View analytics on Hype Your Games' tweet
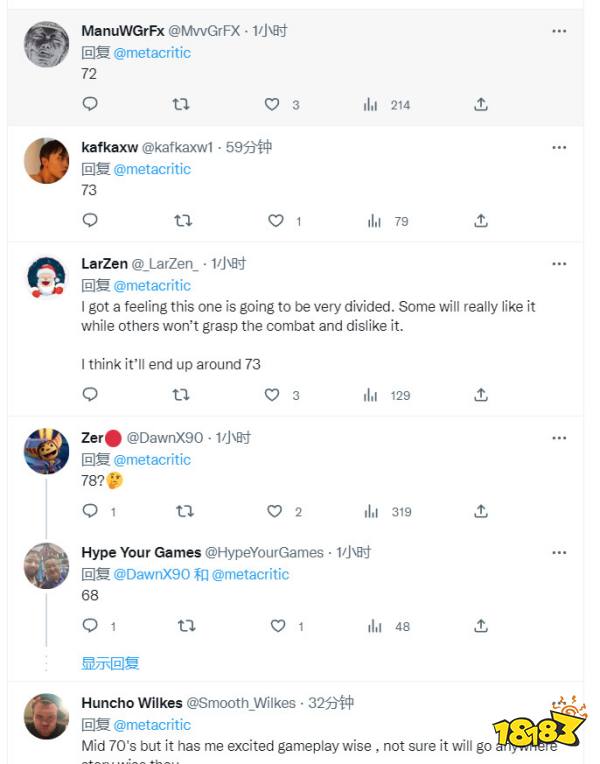 point(372,626)
